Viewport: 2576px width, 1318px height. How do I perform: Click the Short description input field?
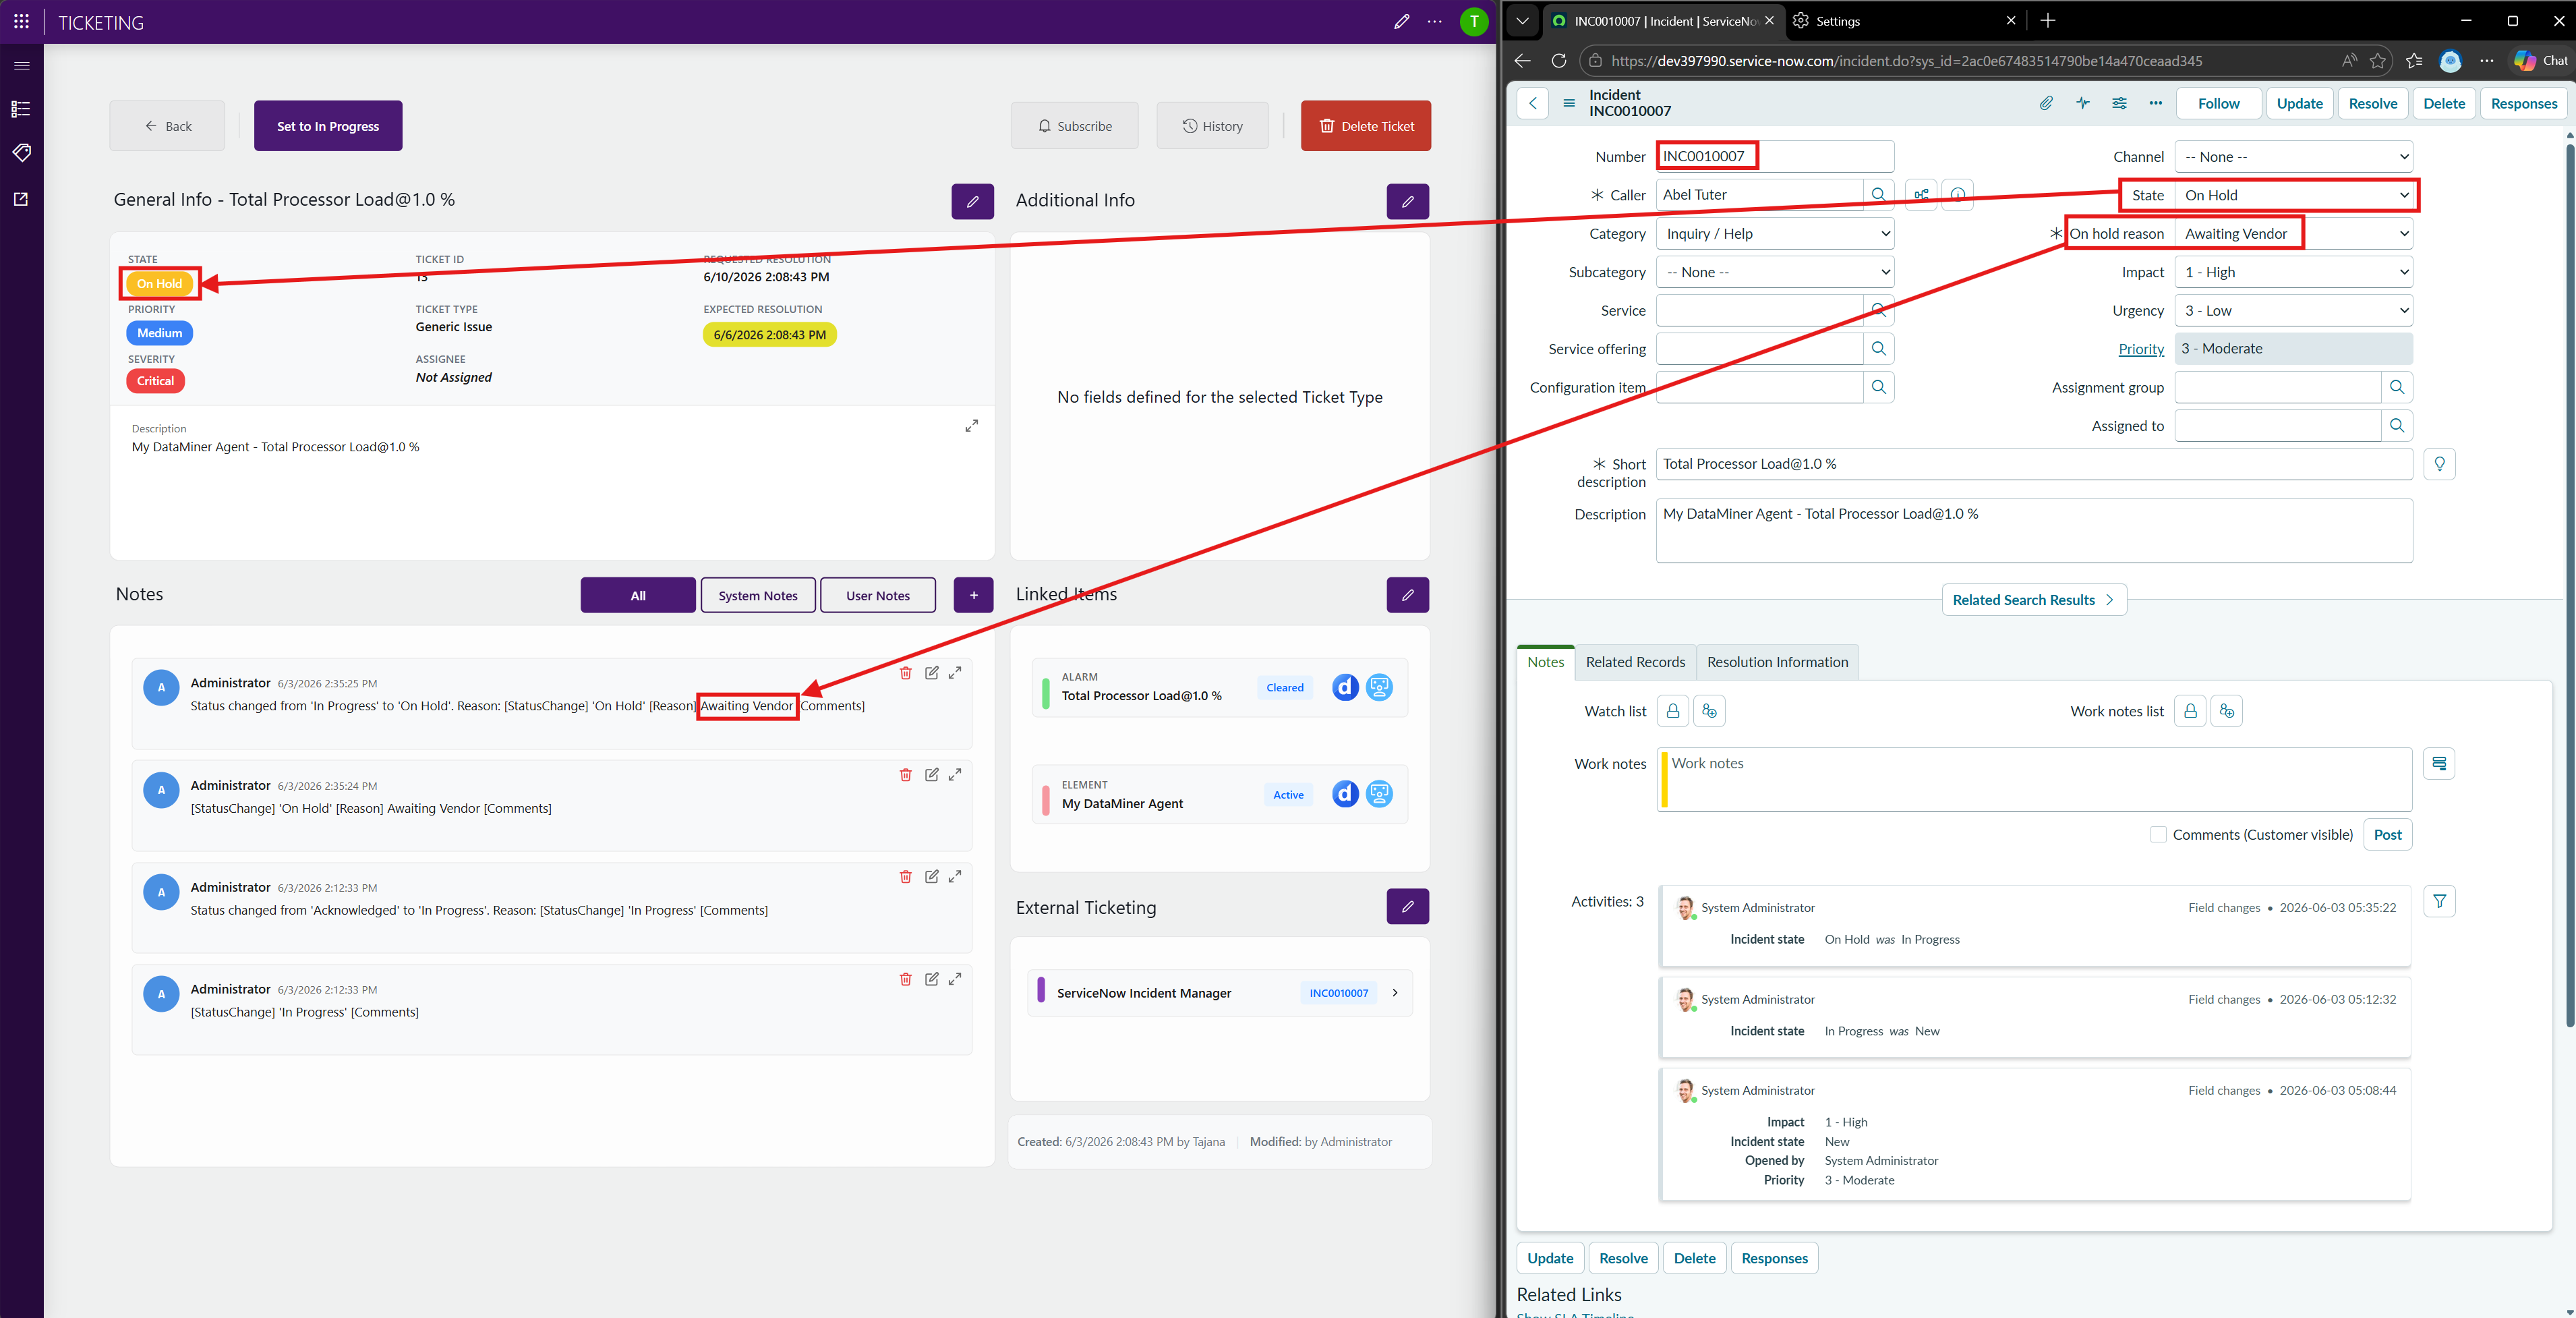[x=2034, y=464]
